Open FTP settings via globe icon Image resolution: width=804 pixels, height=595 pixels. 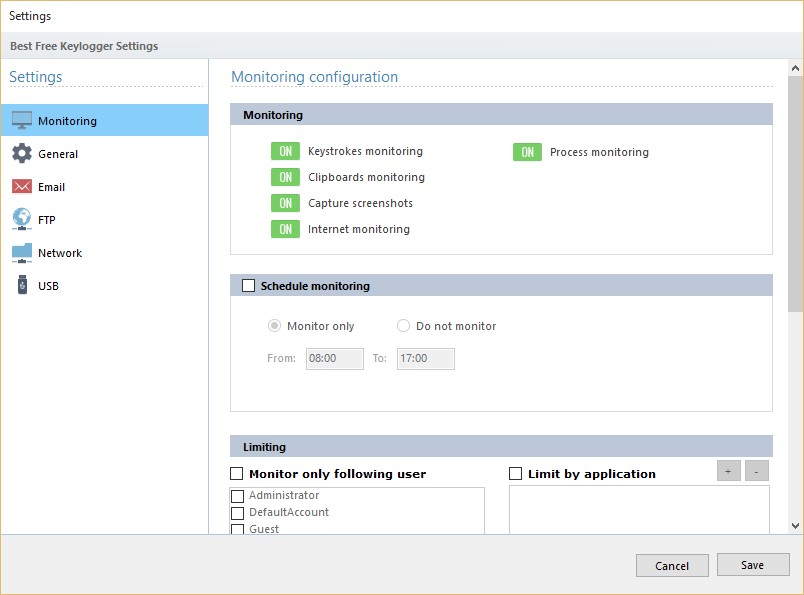[22, 219]
